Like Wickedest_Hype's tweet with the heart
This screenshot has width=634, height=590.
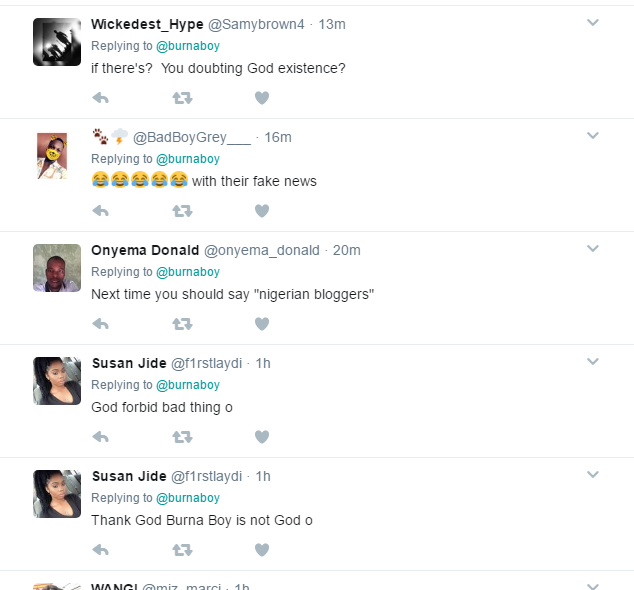pyautogui.click(x=262, y=98)
